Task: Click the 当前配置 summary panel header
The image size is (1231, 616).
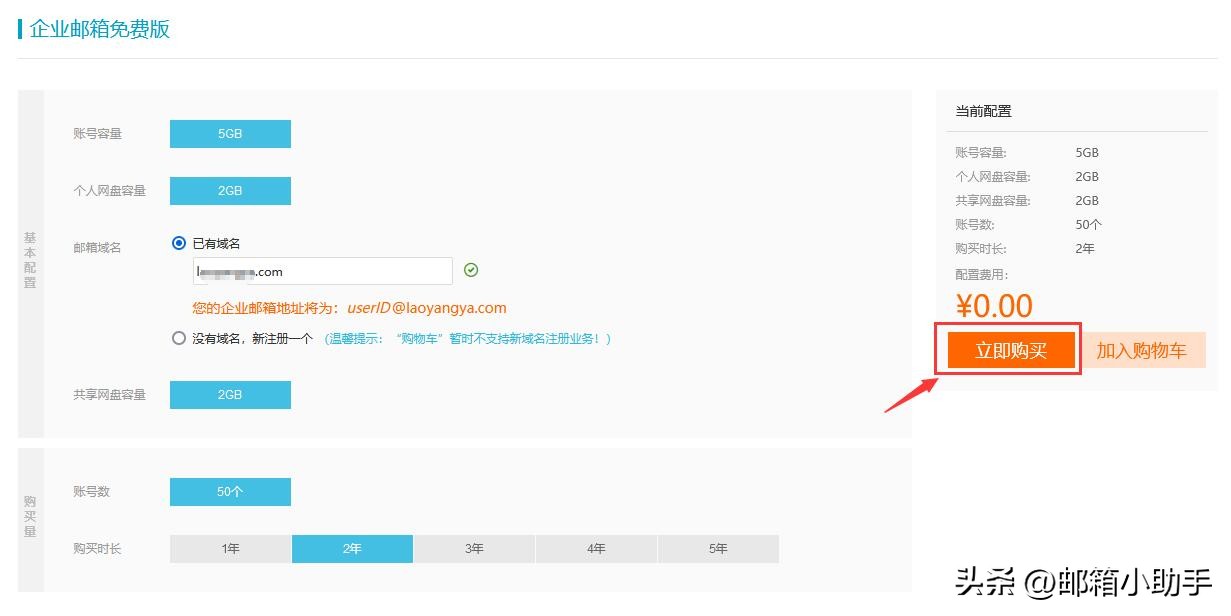Action: click(x=975, y=111)
